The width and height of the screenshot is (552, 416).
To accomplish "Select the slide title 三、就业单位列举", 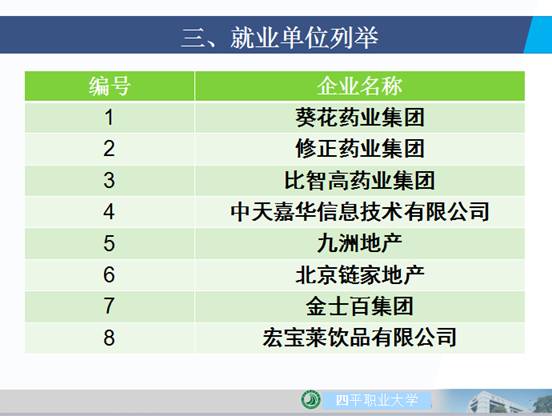I will tap(280, 38).
